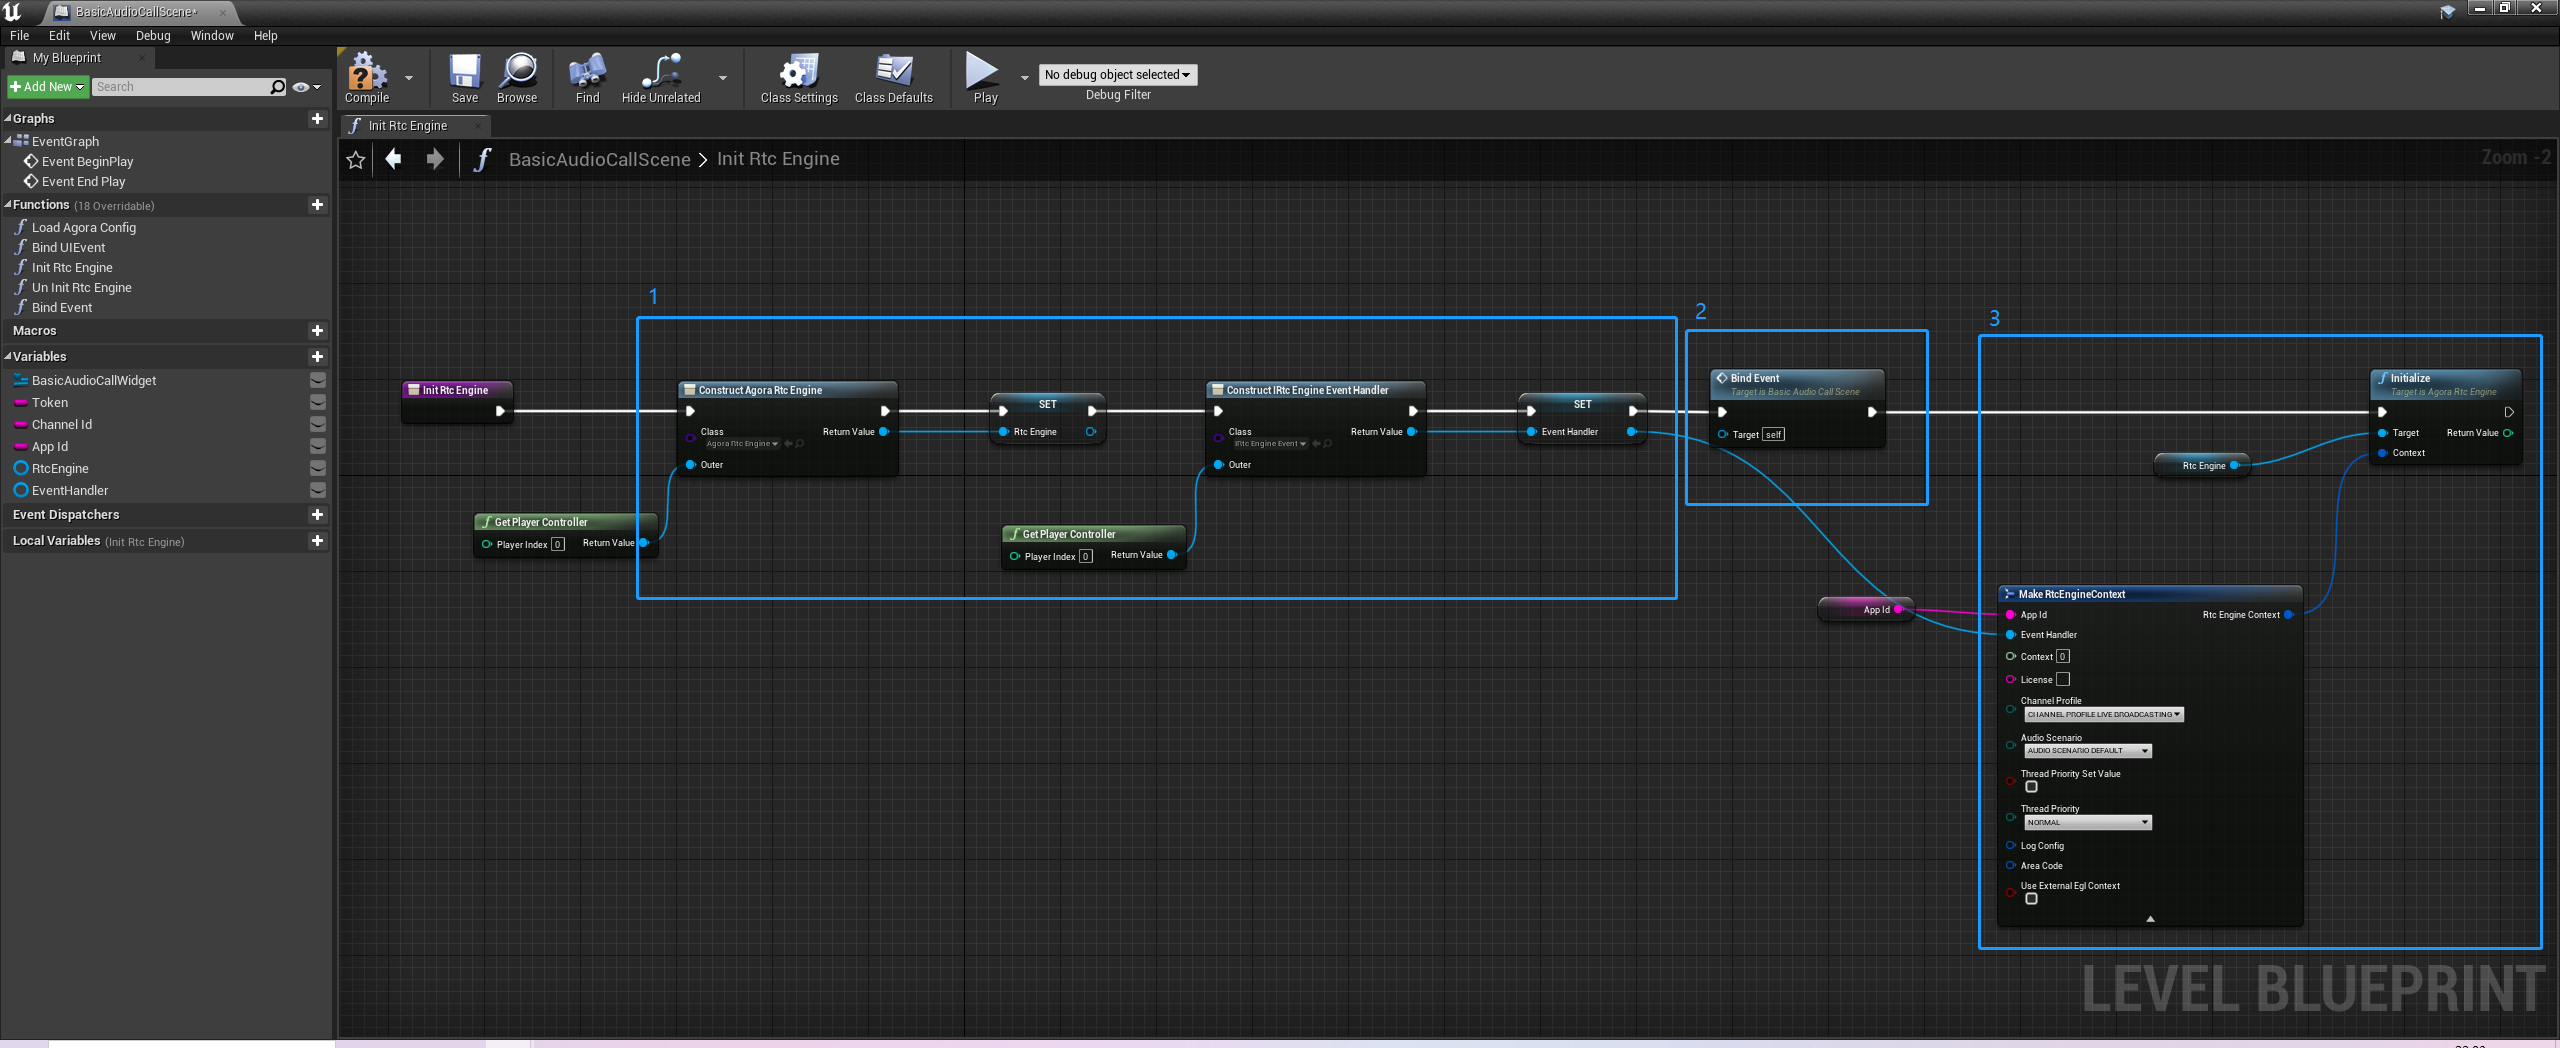
Task: Add new function plus icon
Action: (317, 204)
